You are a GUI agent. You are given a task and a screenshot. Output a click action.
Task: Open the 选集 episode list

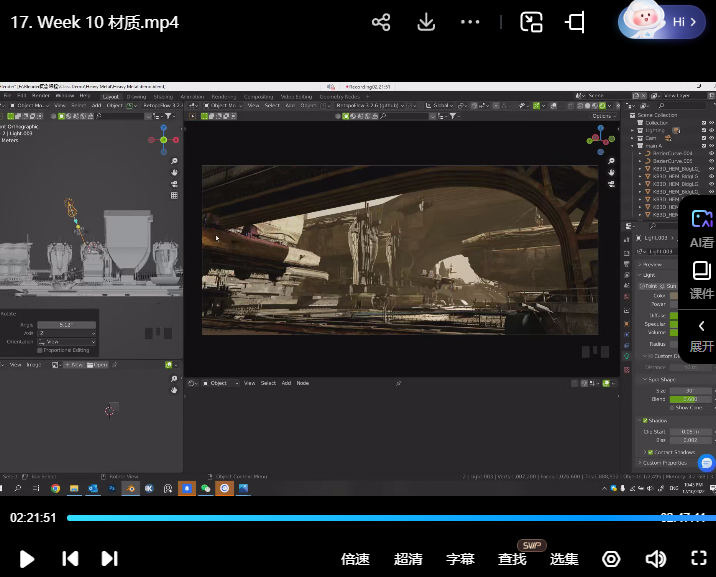click(564, 559)
